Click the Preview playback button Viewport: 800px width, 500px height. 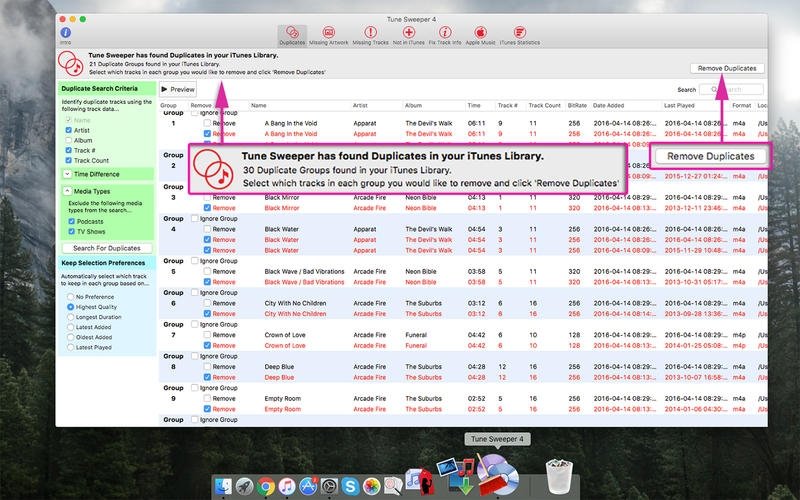(178, 89)
